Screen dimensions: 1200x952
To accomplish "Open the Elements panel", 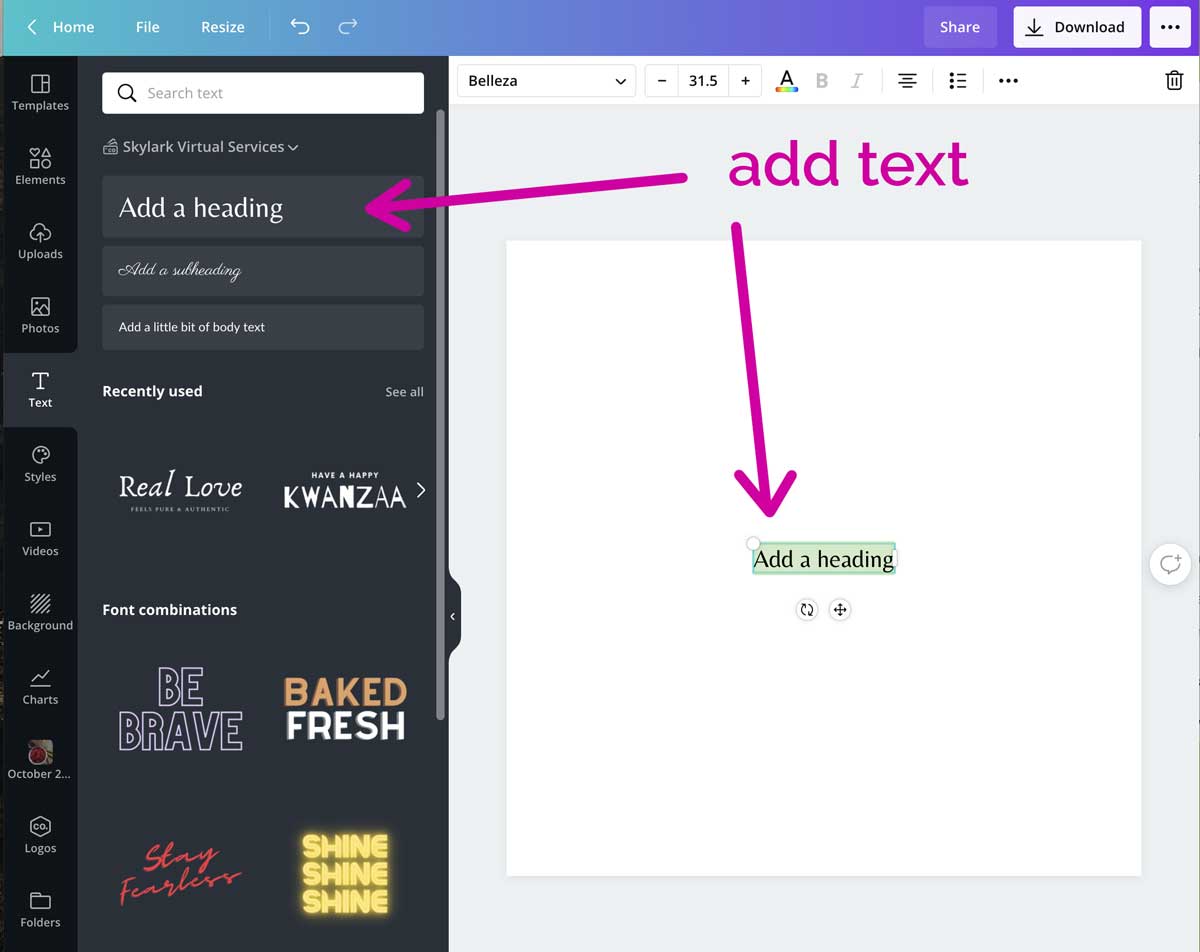I will tap(40, 167).
